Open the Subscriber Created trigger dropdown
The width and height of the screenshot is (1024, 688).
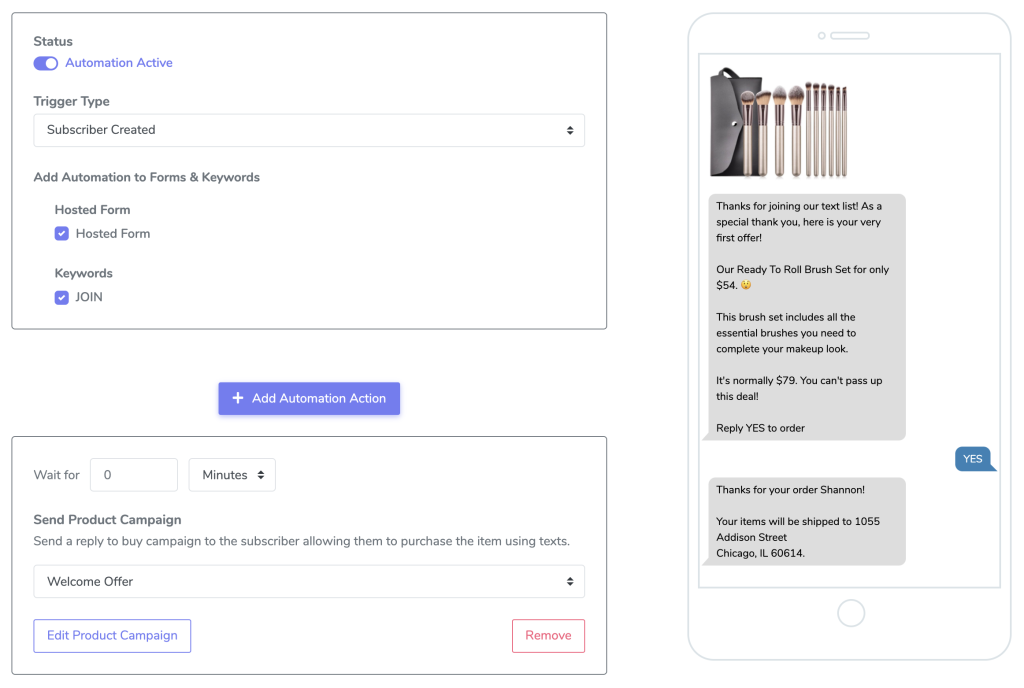point(309,129)
